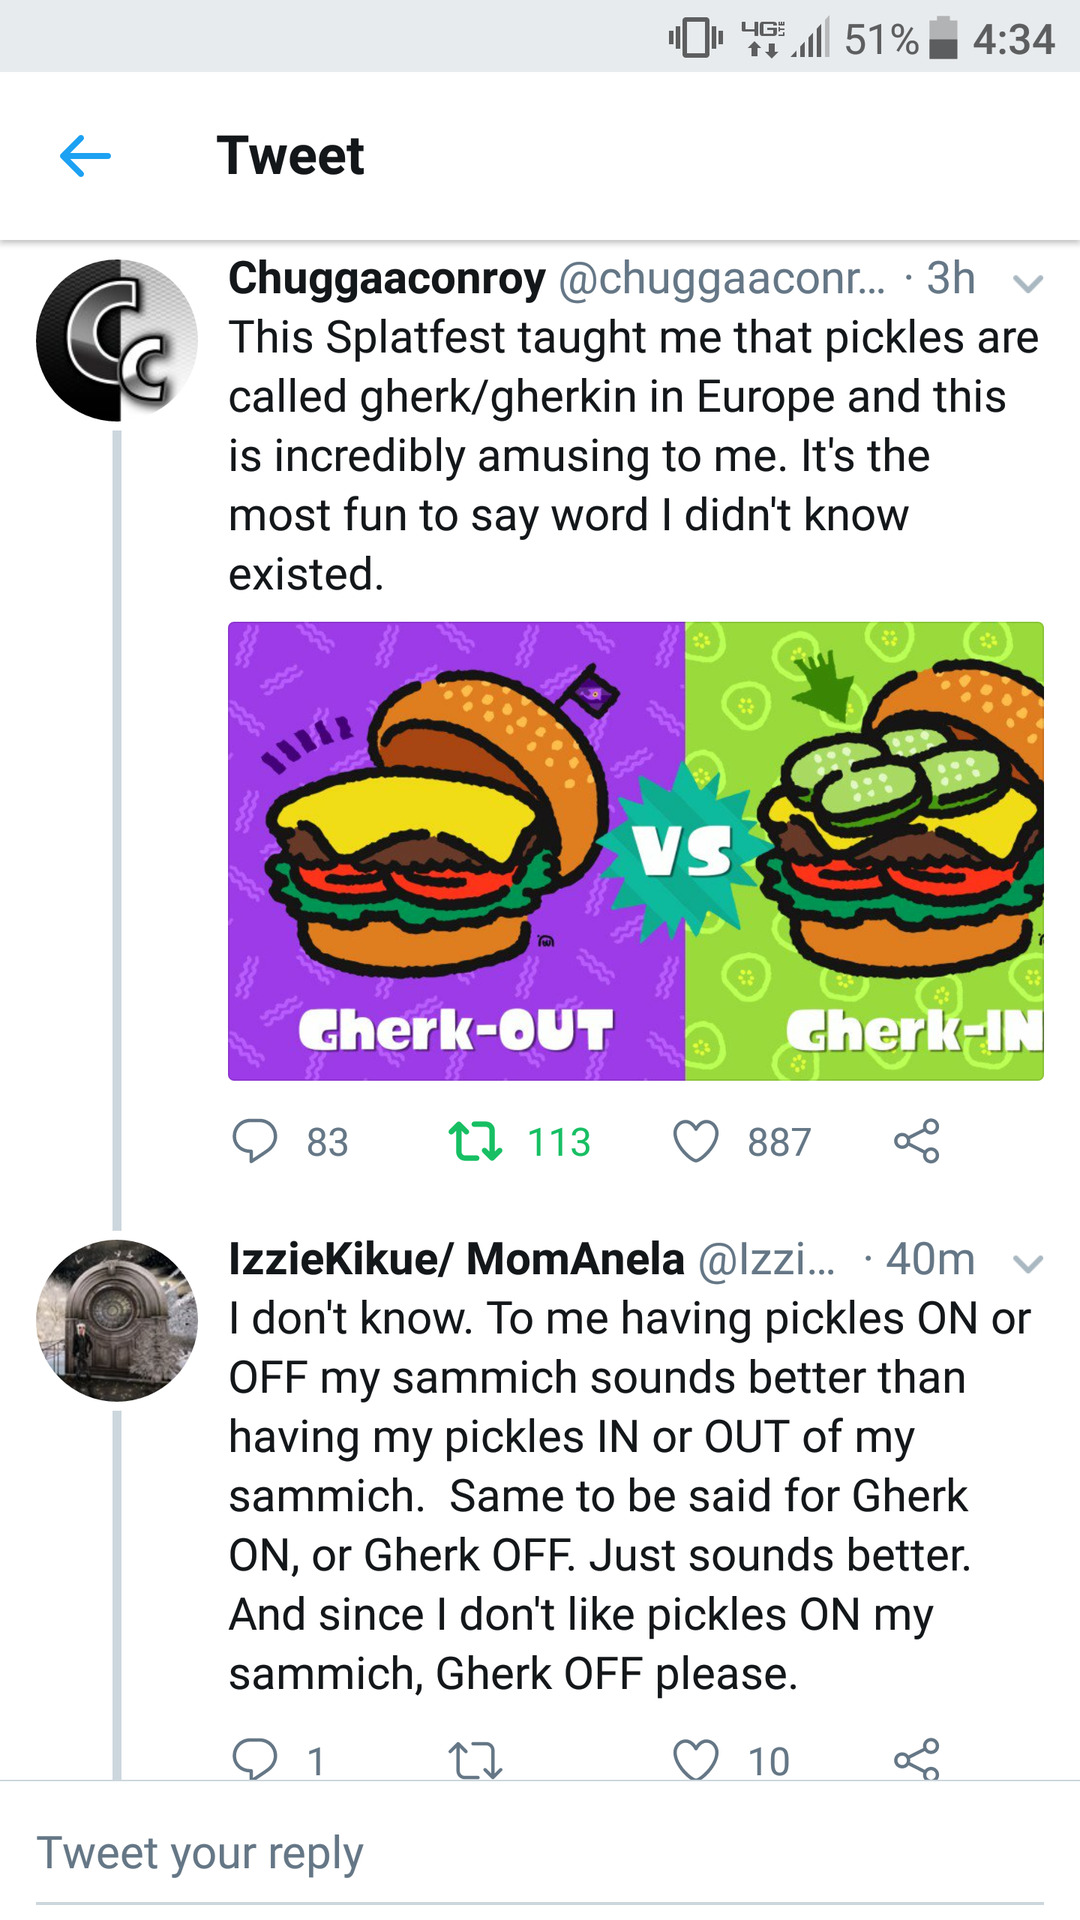1080x1920 pixels.
Task: Open the @chuggaaconr... handle
Action: click(722, 279)
